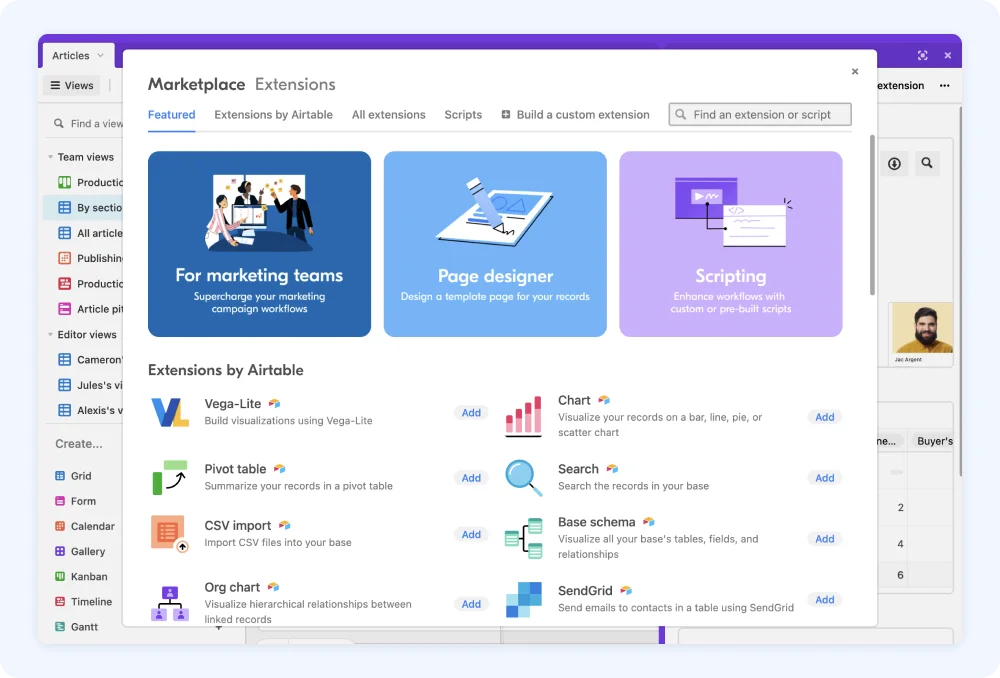1000x678 pixels.
Task: Click the download icon in right panel
Action: click(894, 164)
